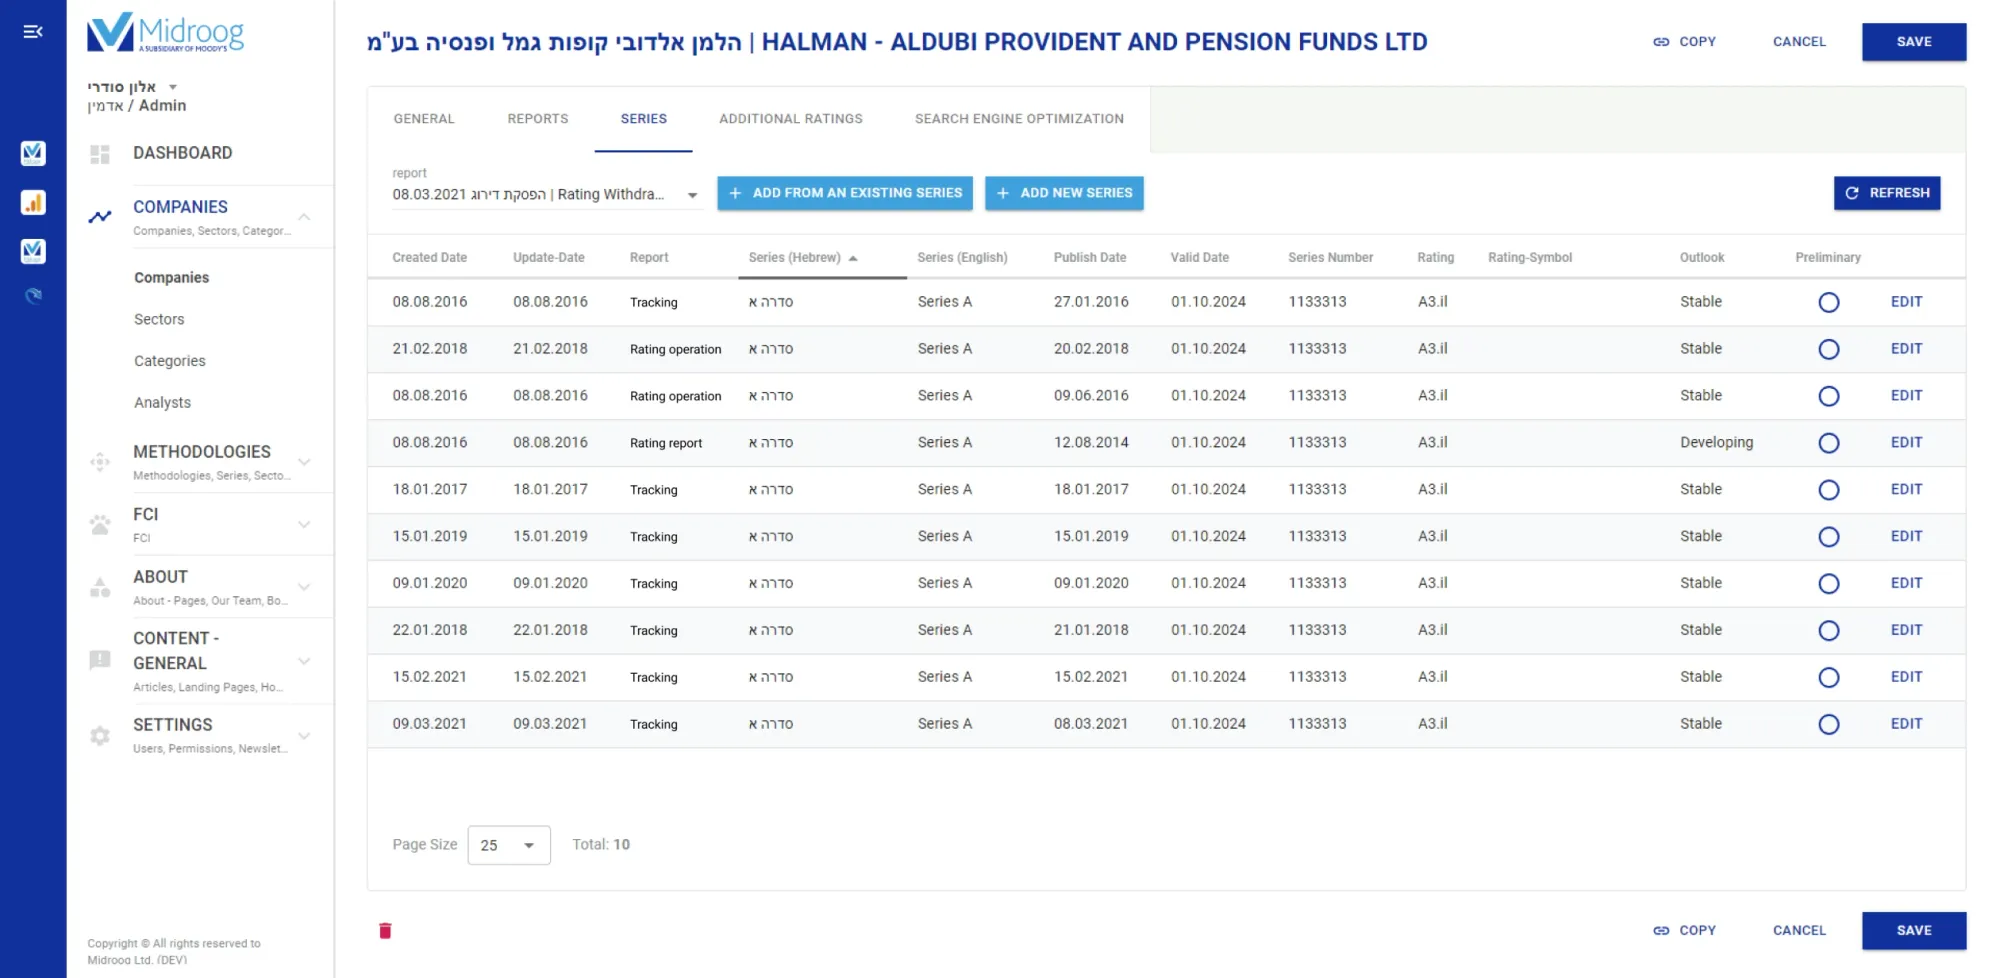Toggle Preliminary for row created 21.02.2018
The image size is (2000, 978).
(x=1829, y=349)
